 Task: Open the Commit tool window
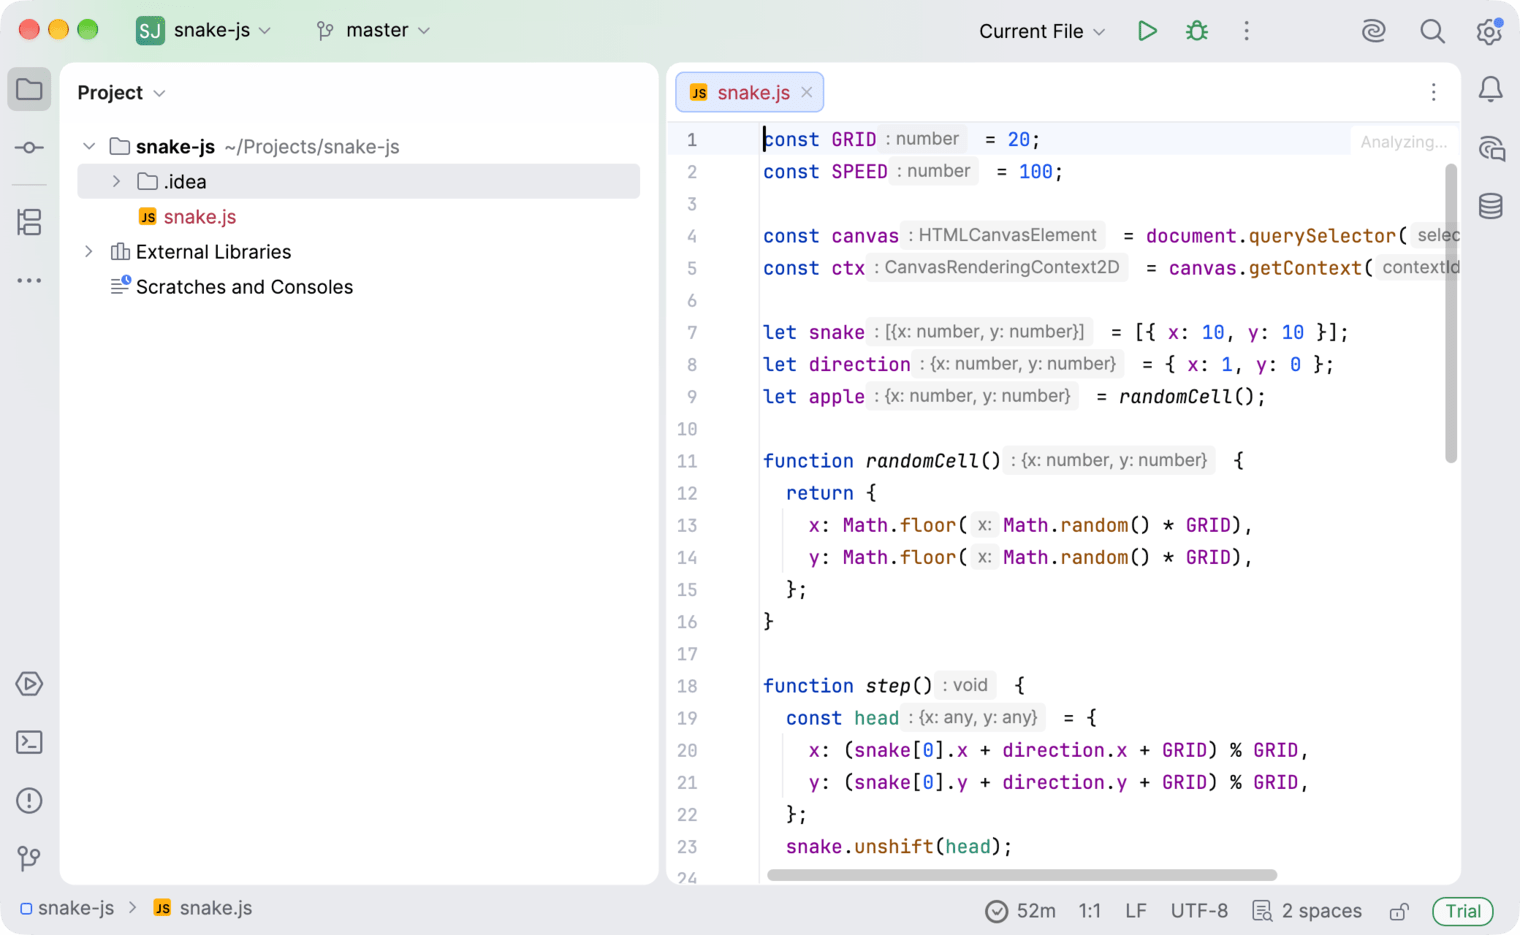(x=29, y=148)
